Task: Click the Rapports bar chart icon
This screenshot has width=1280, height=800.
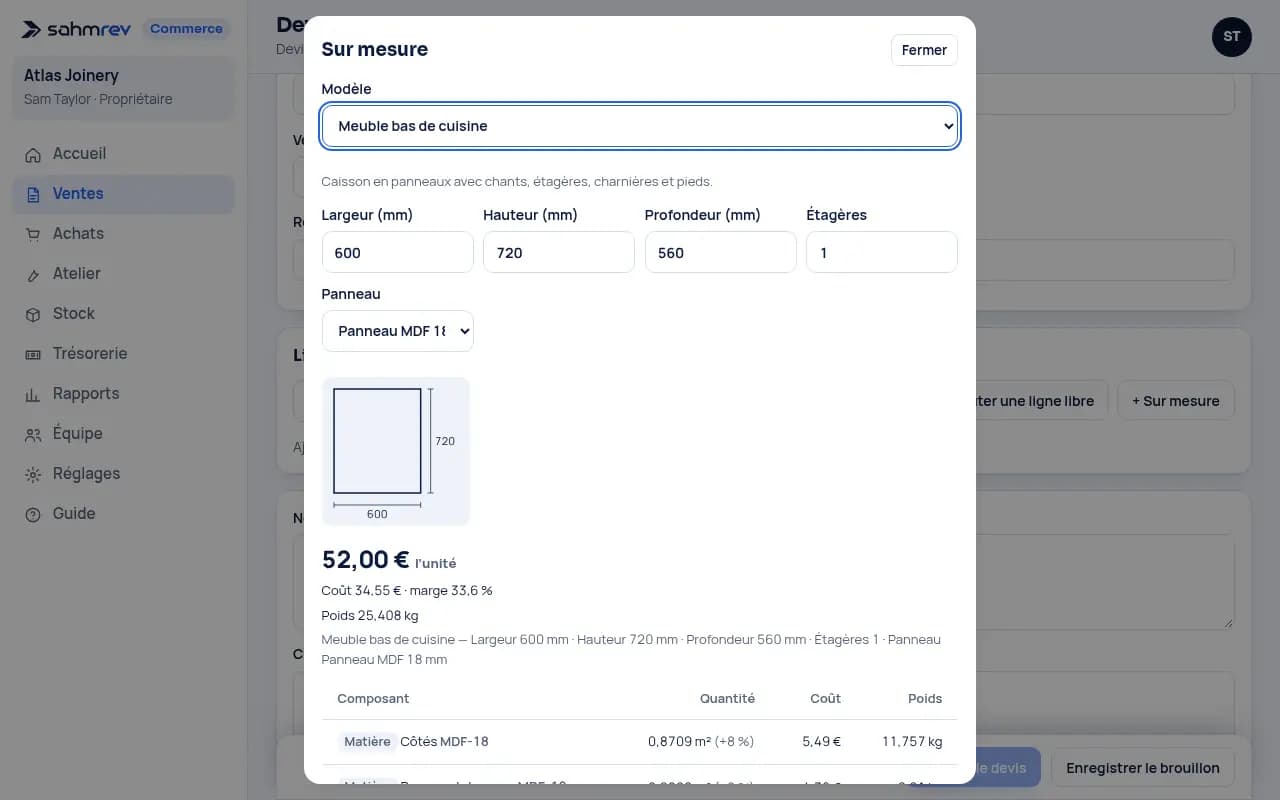Action: (33, 394)
